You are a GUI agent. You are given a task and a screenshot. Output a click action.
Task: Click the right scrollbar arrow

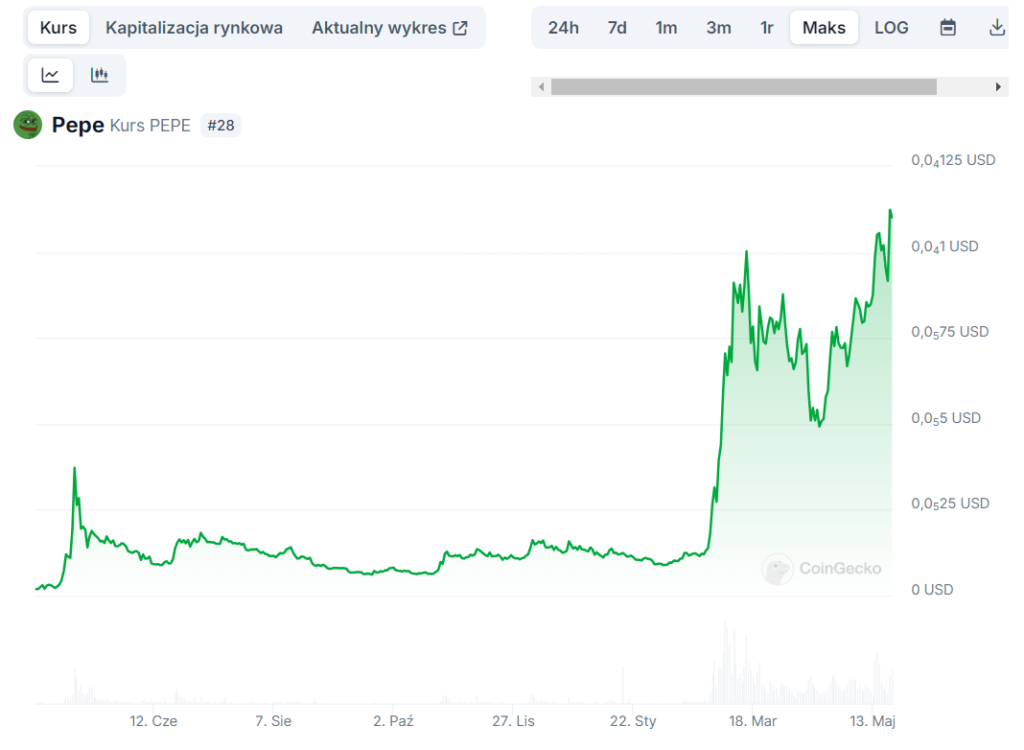click(997, 87)
